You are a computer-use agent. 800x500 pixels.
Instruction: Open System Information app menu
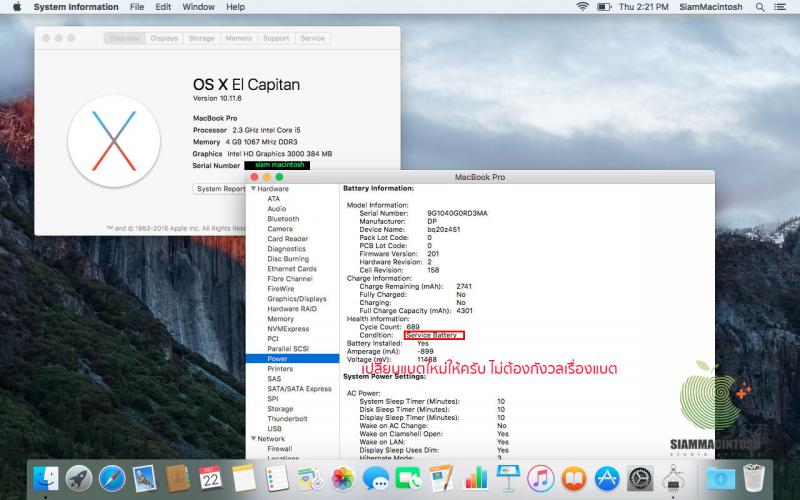76,7
